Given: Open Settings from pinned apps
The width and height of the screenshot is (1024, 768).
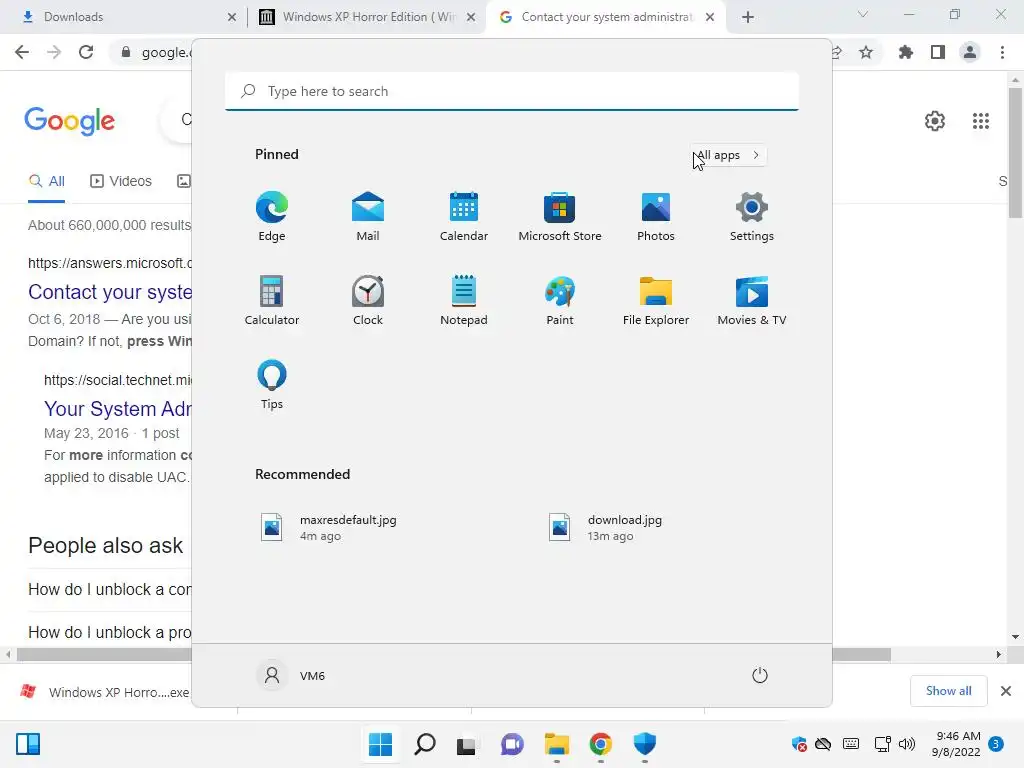Looking at the screenshot, I should click(752, 217).
